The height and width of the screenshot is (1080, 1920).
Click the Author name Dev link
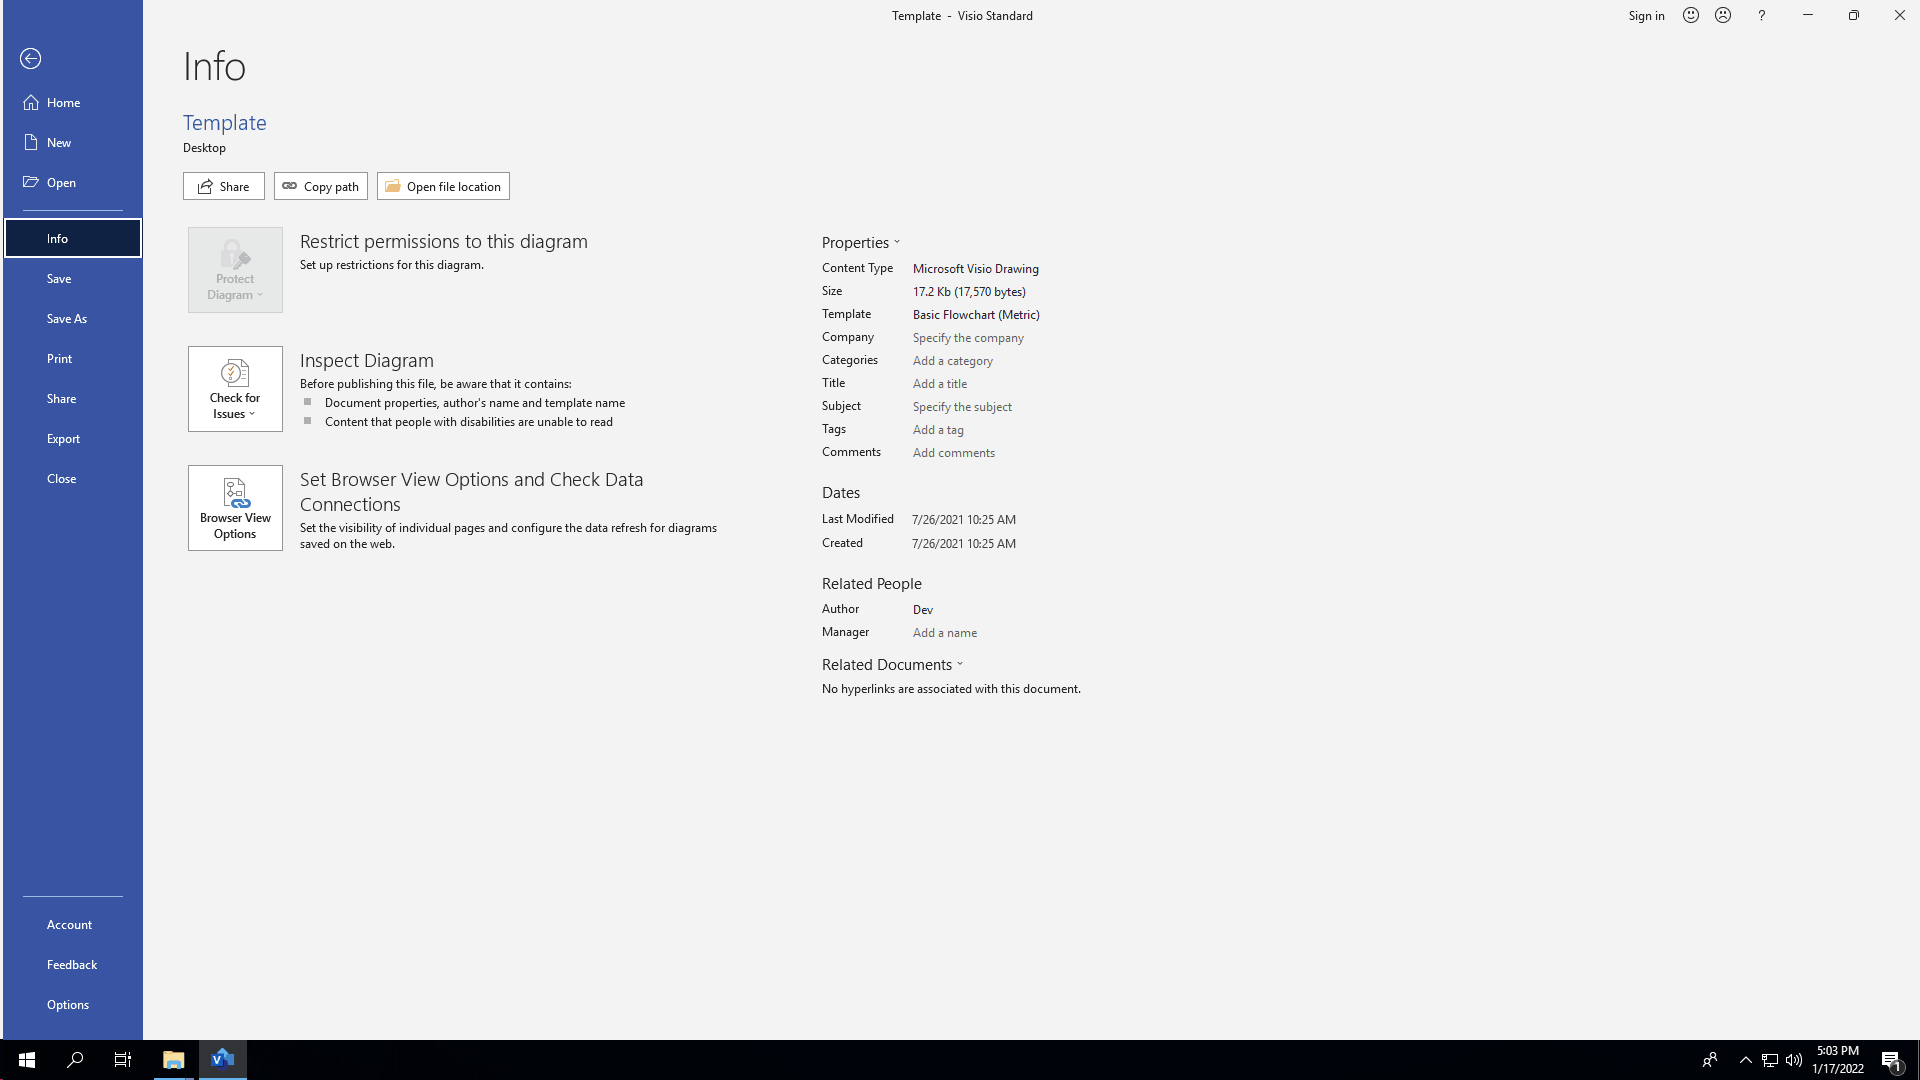click(923, 608)
